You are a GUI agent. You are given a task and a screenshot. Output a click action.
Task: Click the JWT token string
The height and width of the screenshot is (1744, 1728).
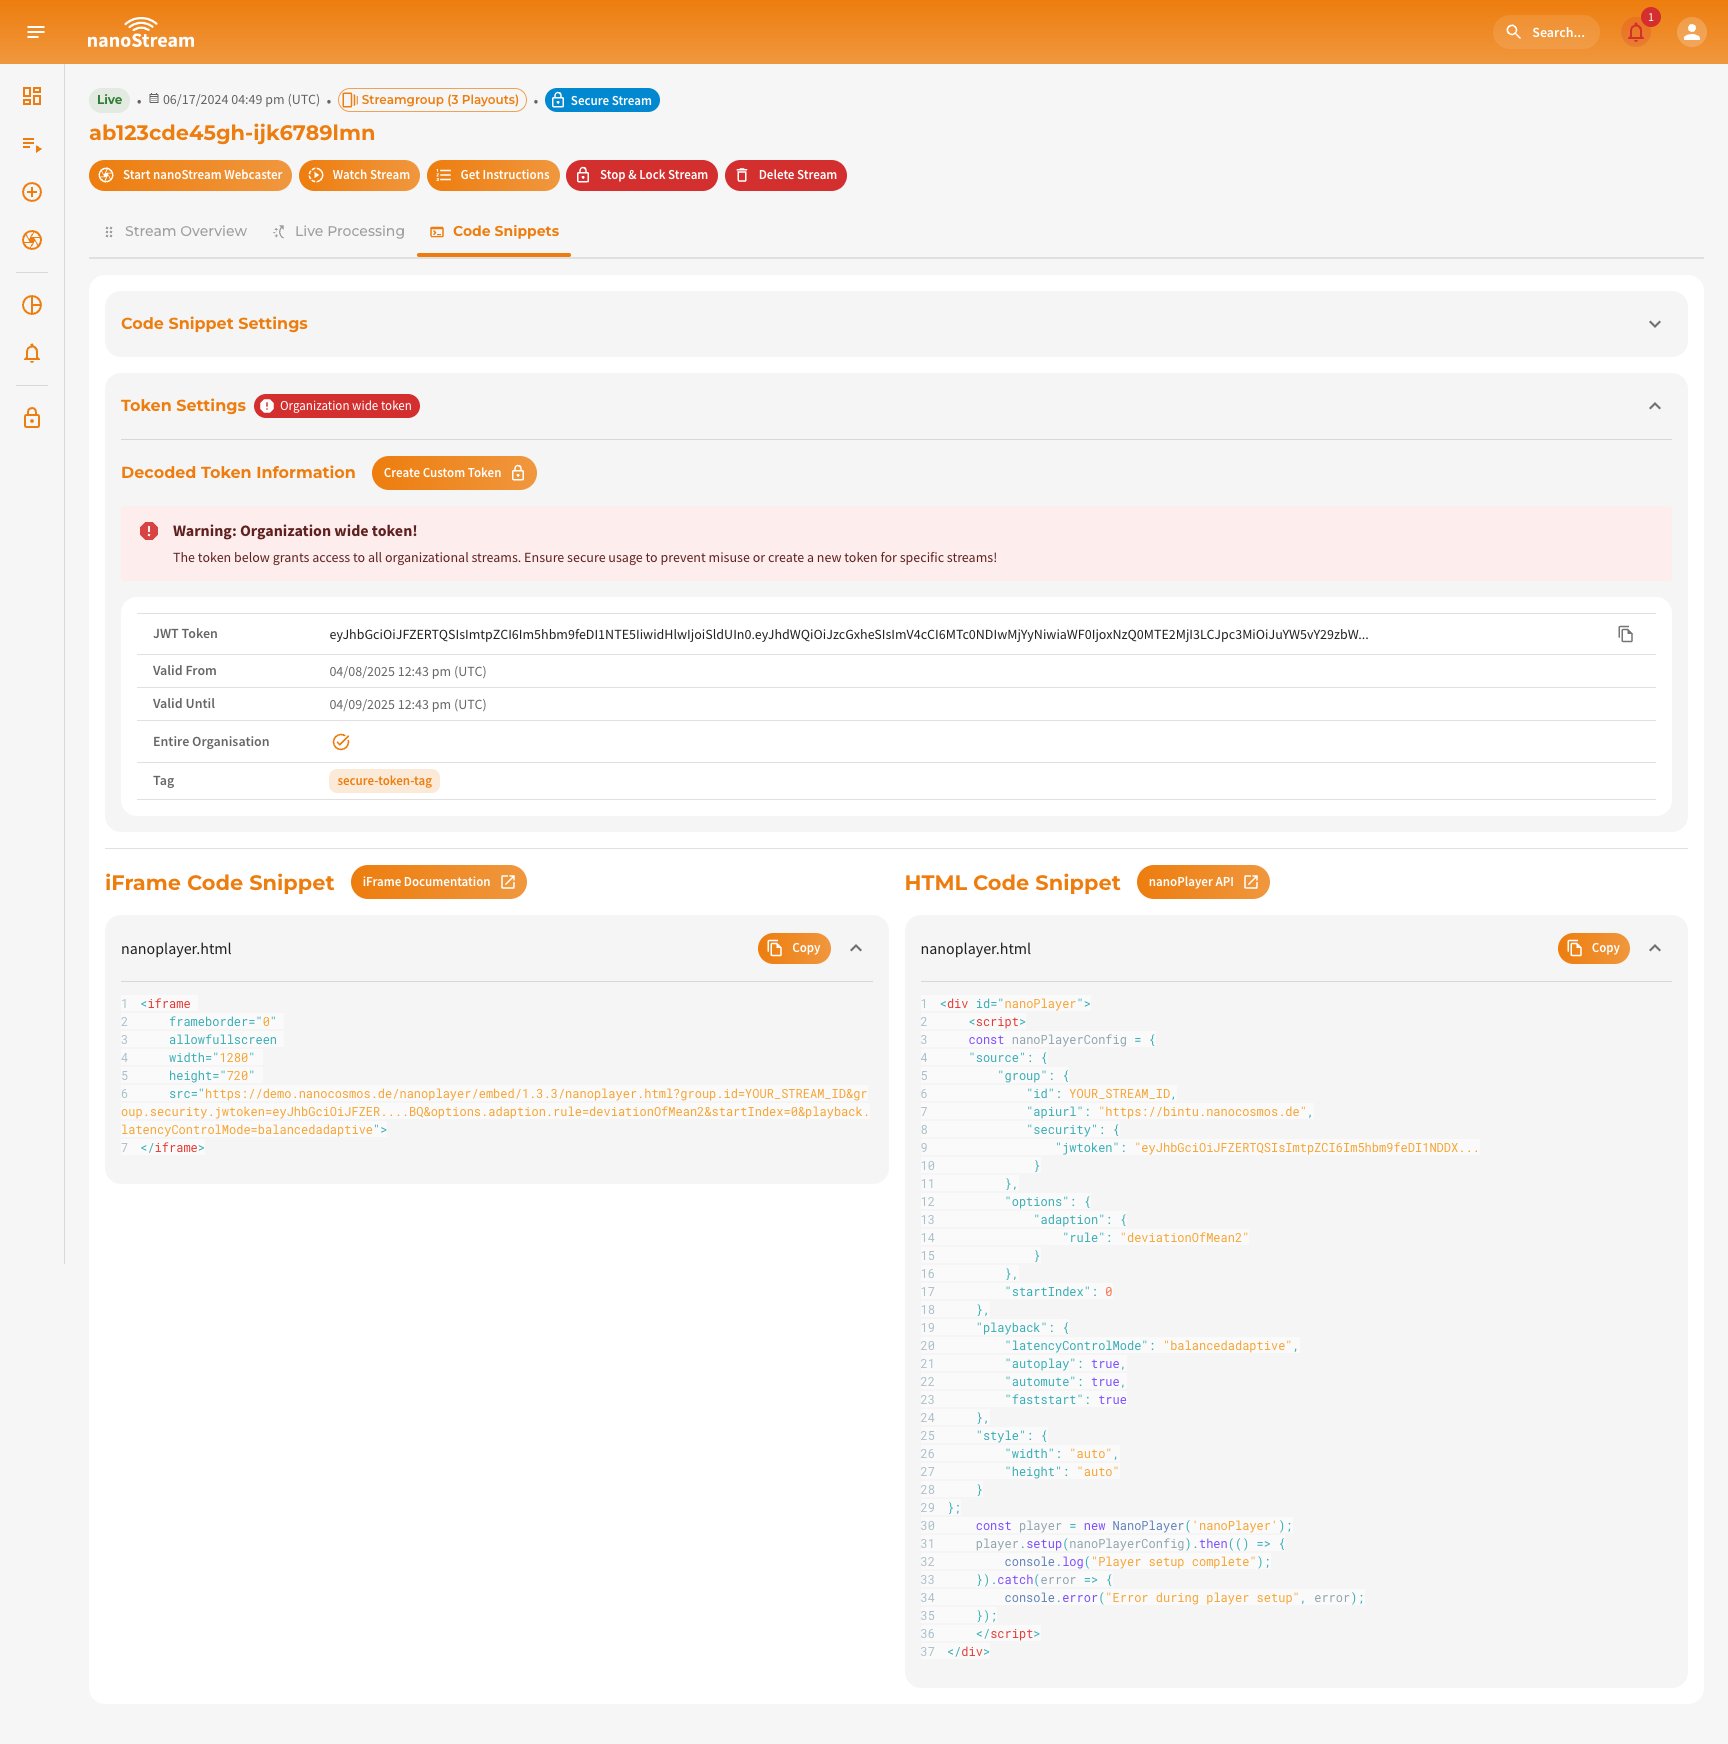[x=849, y=634]
